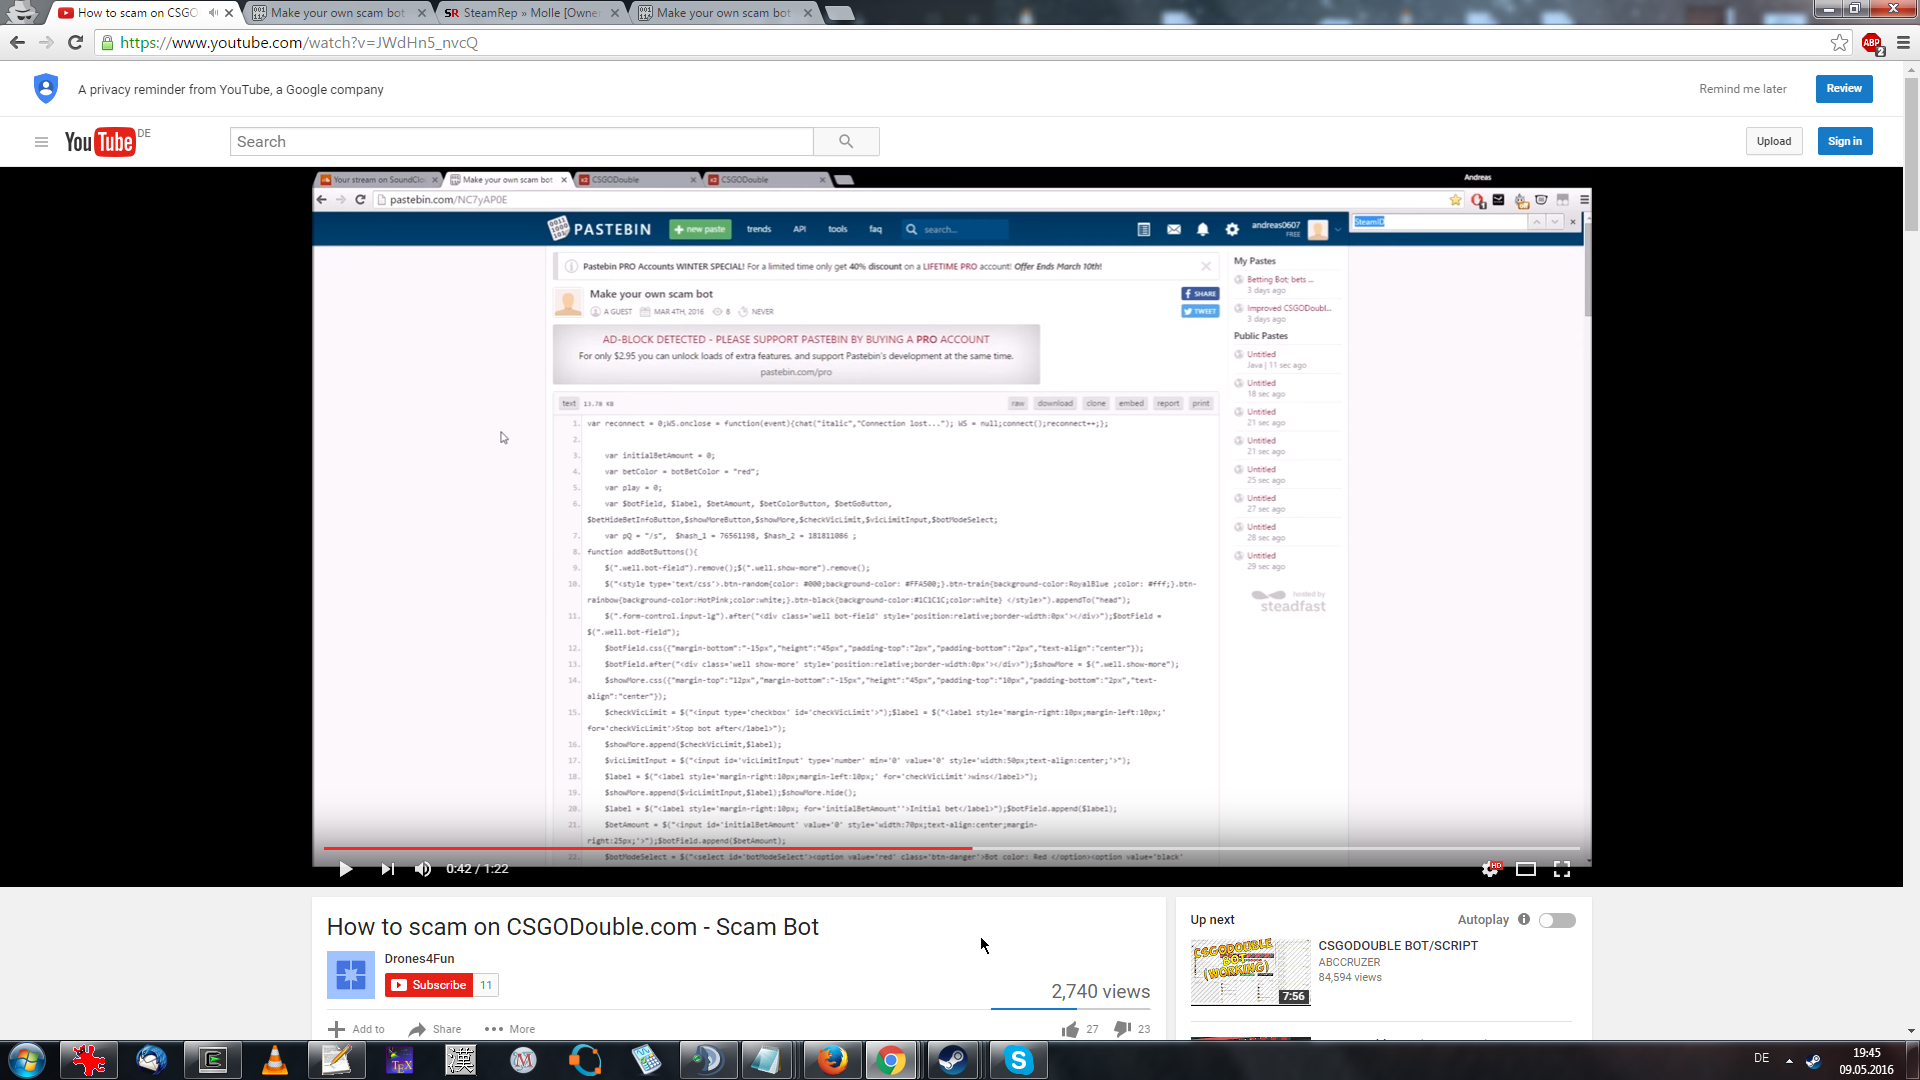Open the Share options panel

point(435,1029)
